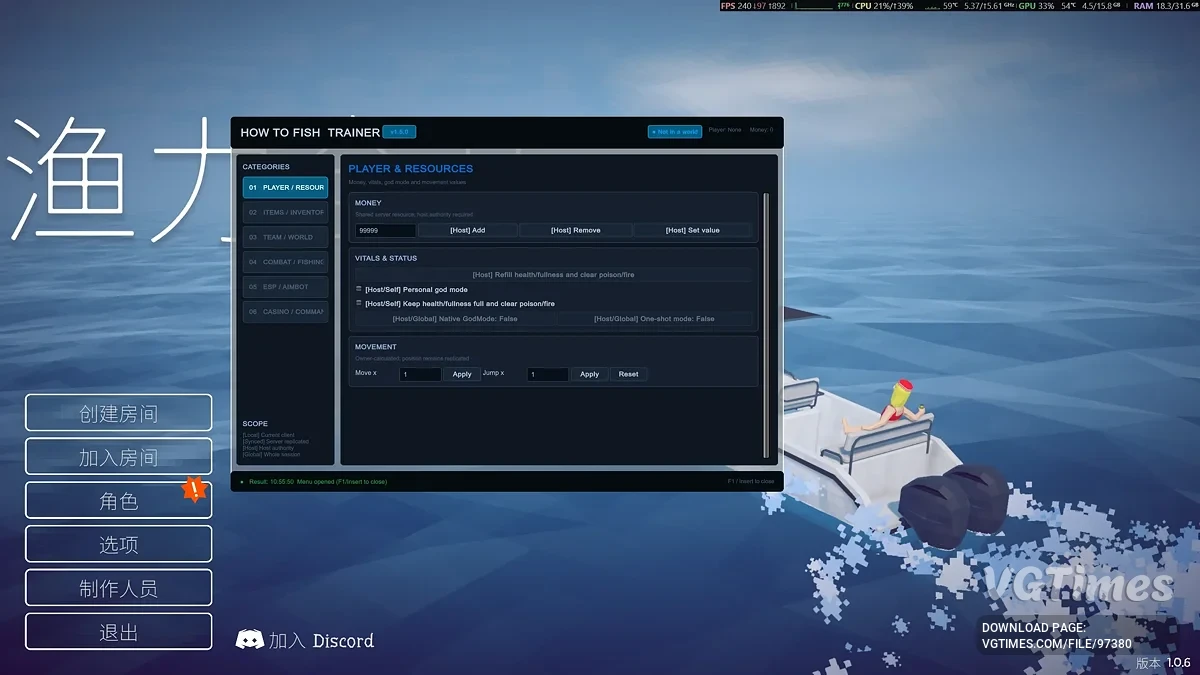Click the orange exclamation badge on 角色
Image resolution: width=1200 pixels, height=675 pixels.
(x=195, y=489)
